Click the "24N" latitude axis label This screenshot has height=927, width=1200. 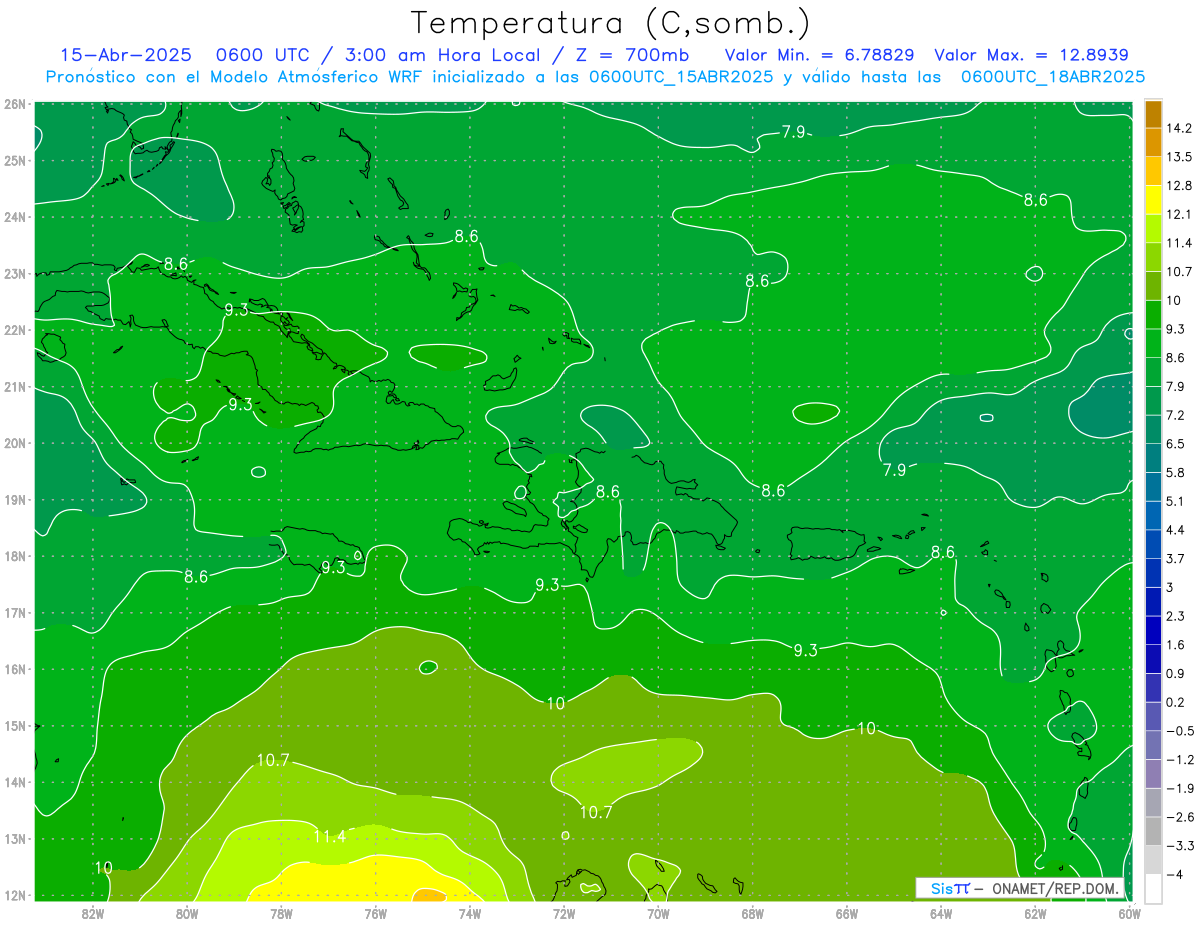tap(14, 217)
